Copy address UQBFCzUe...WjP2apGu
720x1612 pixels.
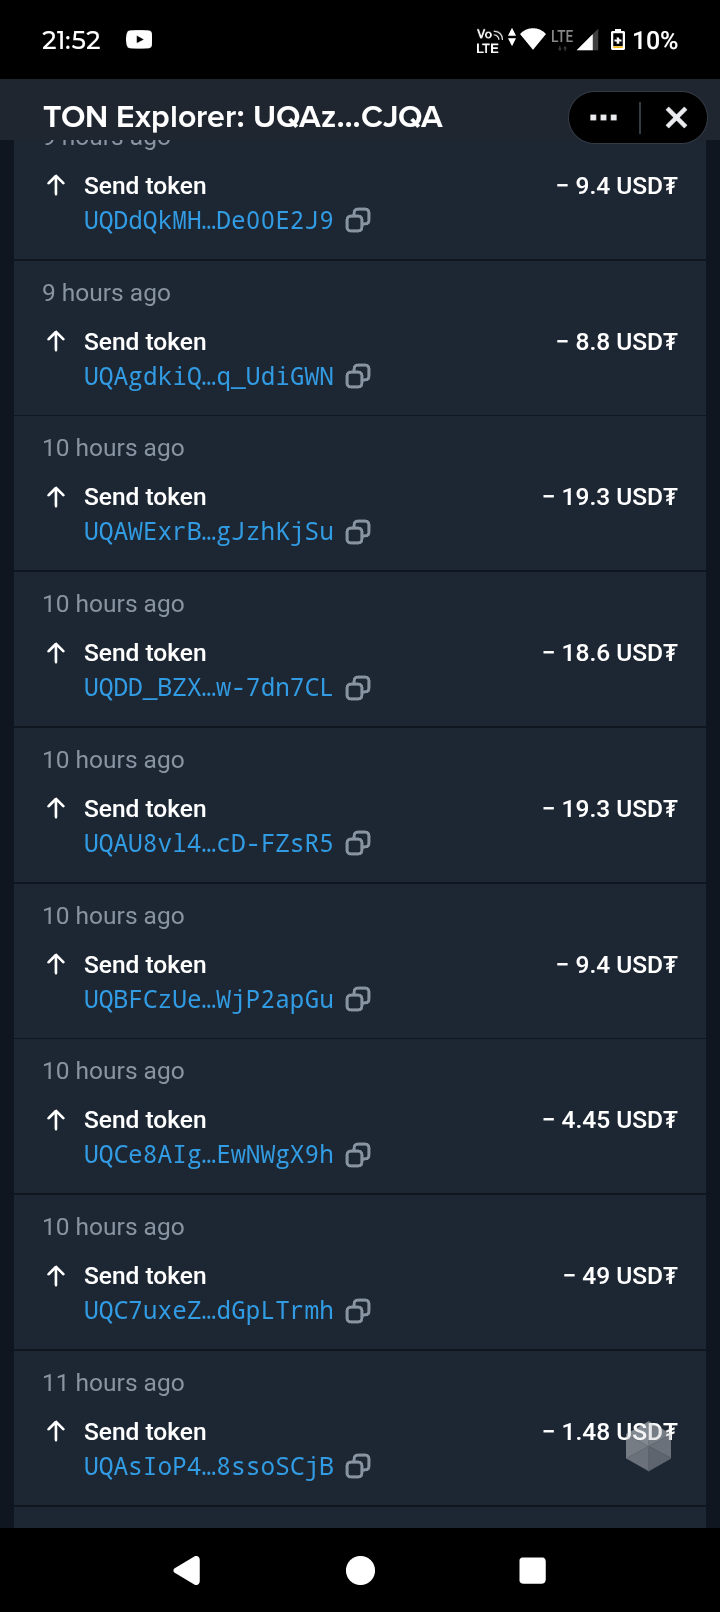pyautogui.click(x=358, y=999)
